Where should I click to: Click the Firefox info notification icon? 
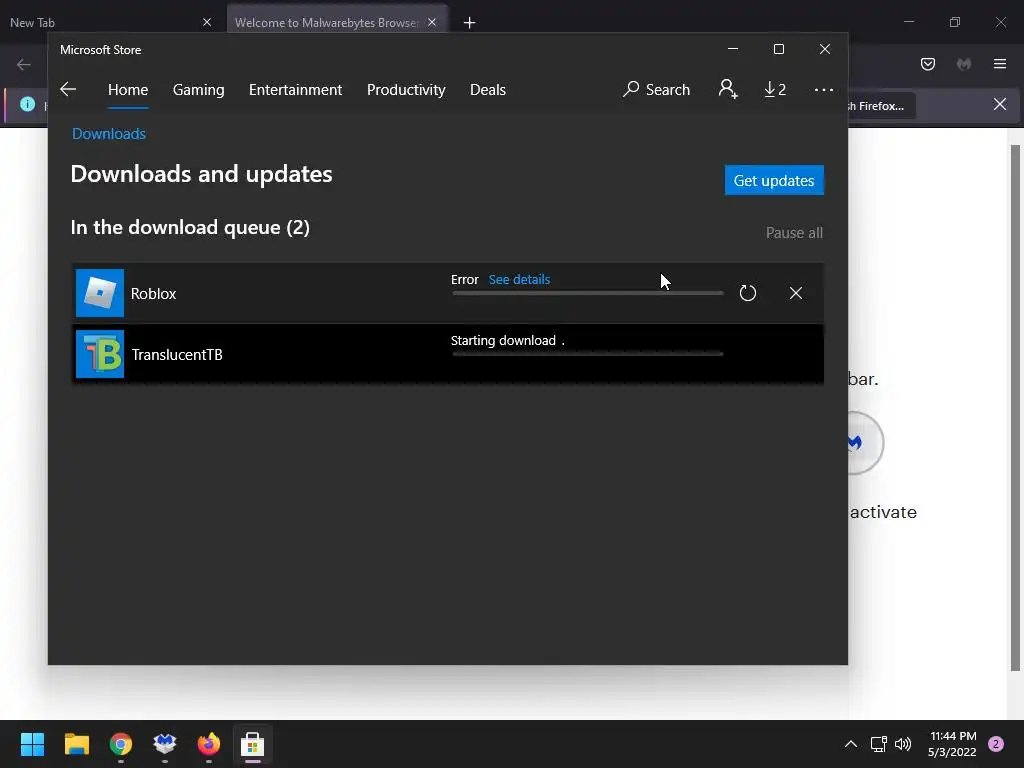[x=27, y=104]
